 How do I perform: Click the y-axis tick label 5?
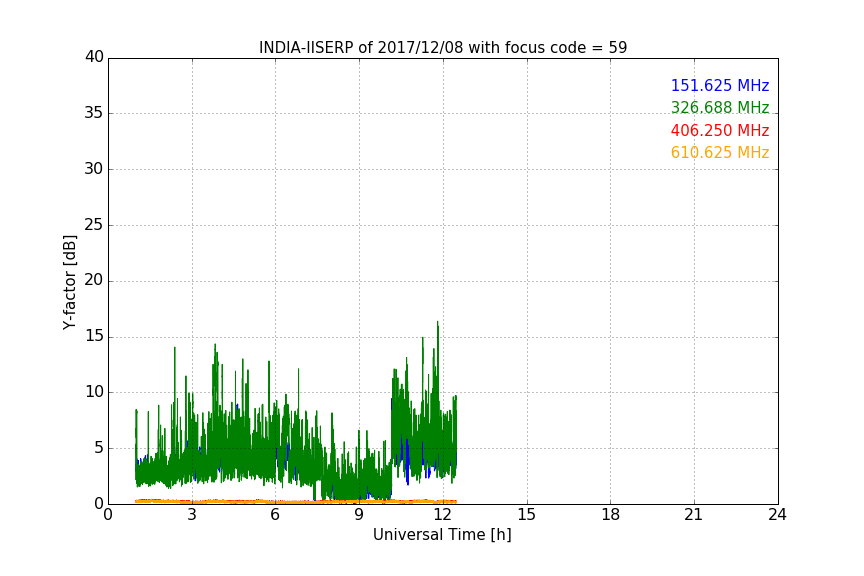tap(99, 448)
